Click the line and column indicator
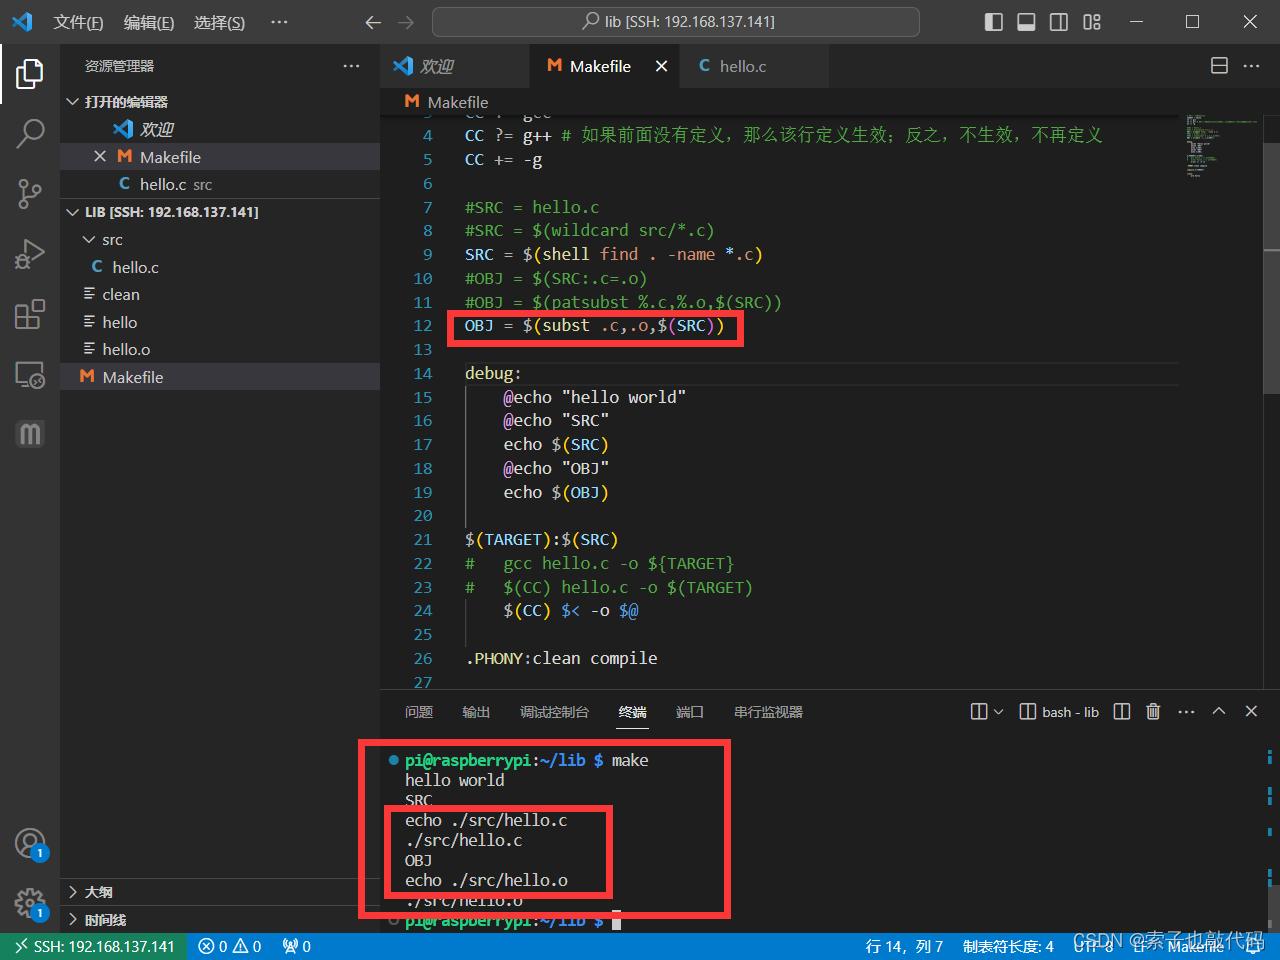The image size is (1280, 960). (904, 946)
